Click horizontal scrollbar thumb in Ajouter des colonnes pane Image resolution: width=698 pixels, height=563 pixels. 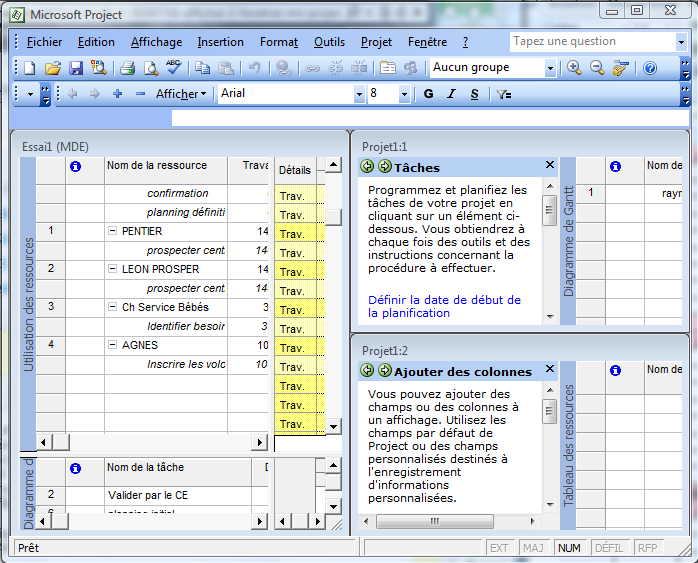click(434, 521)
